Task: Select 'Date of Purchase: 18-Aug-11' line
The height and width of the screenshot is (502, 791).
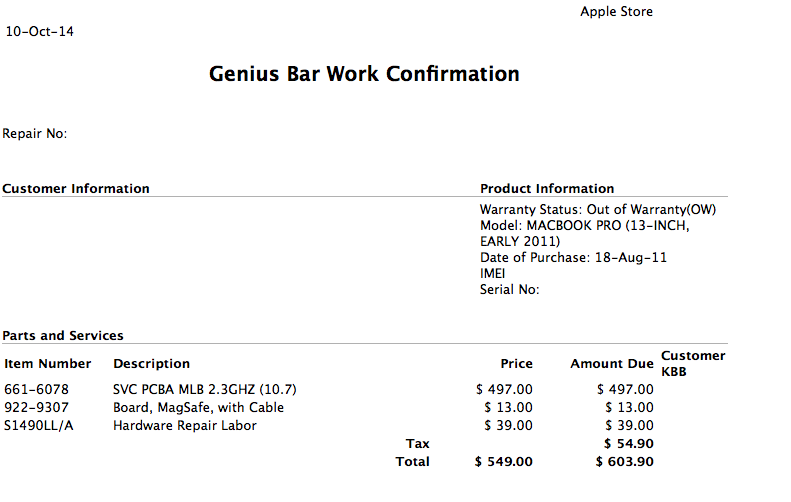Action: click(573, 257)
